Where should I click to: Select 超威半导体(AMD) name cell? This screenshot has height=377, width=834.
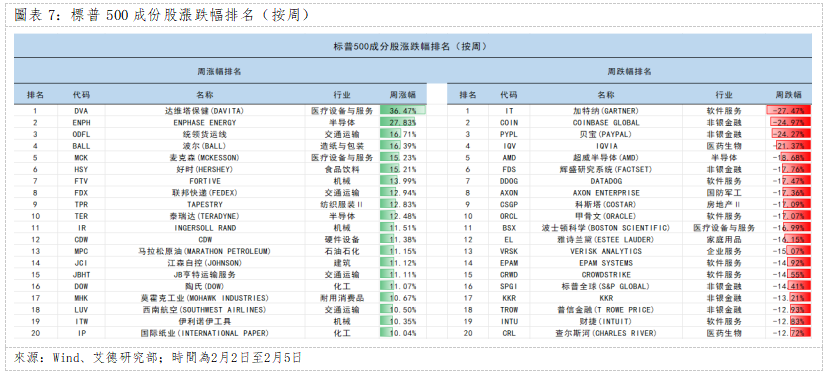[x=605, y=158]
